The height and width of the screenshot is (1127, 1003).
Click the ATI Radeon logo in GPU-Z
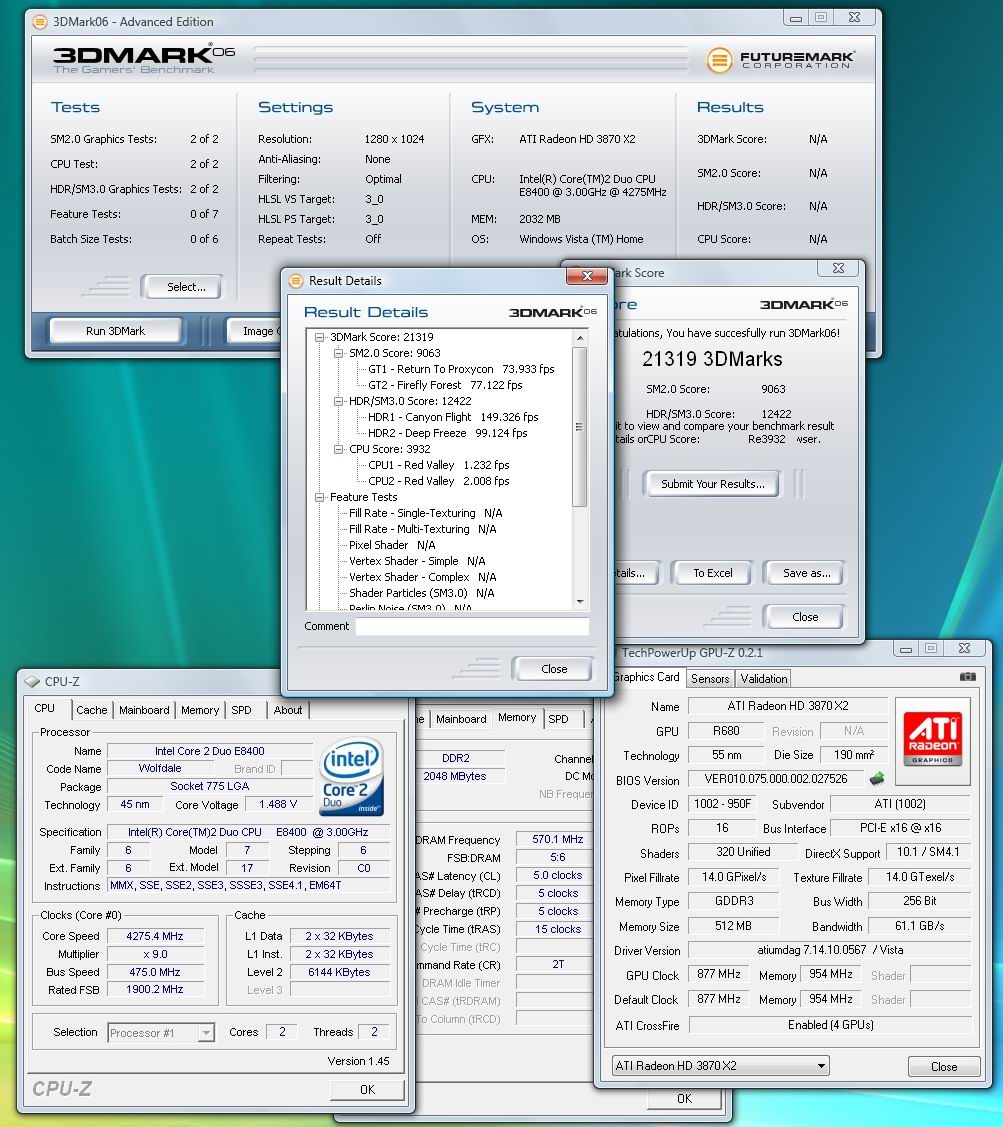[933, 740]
